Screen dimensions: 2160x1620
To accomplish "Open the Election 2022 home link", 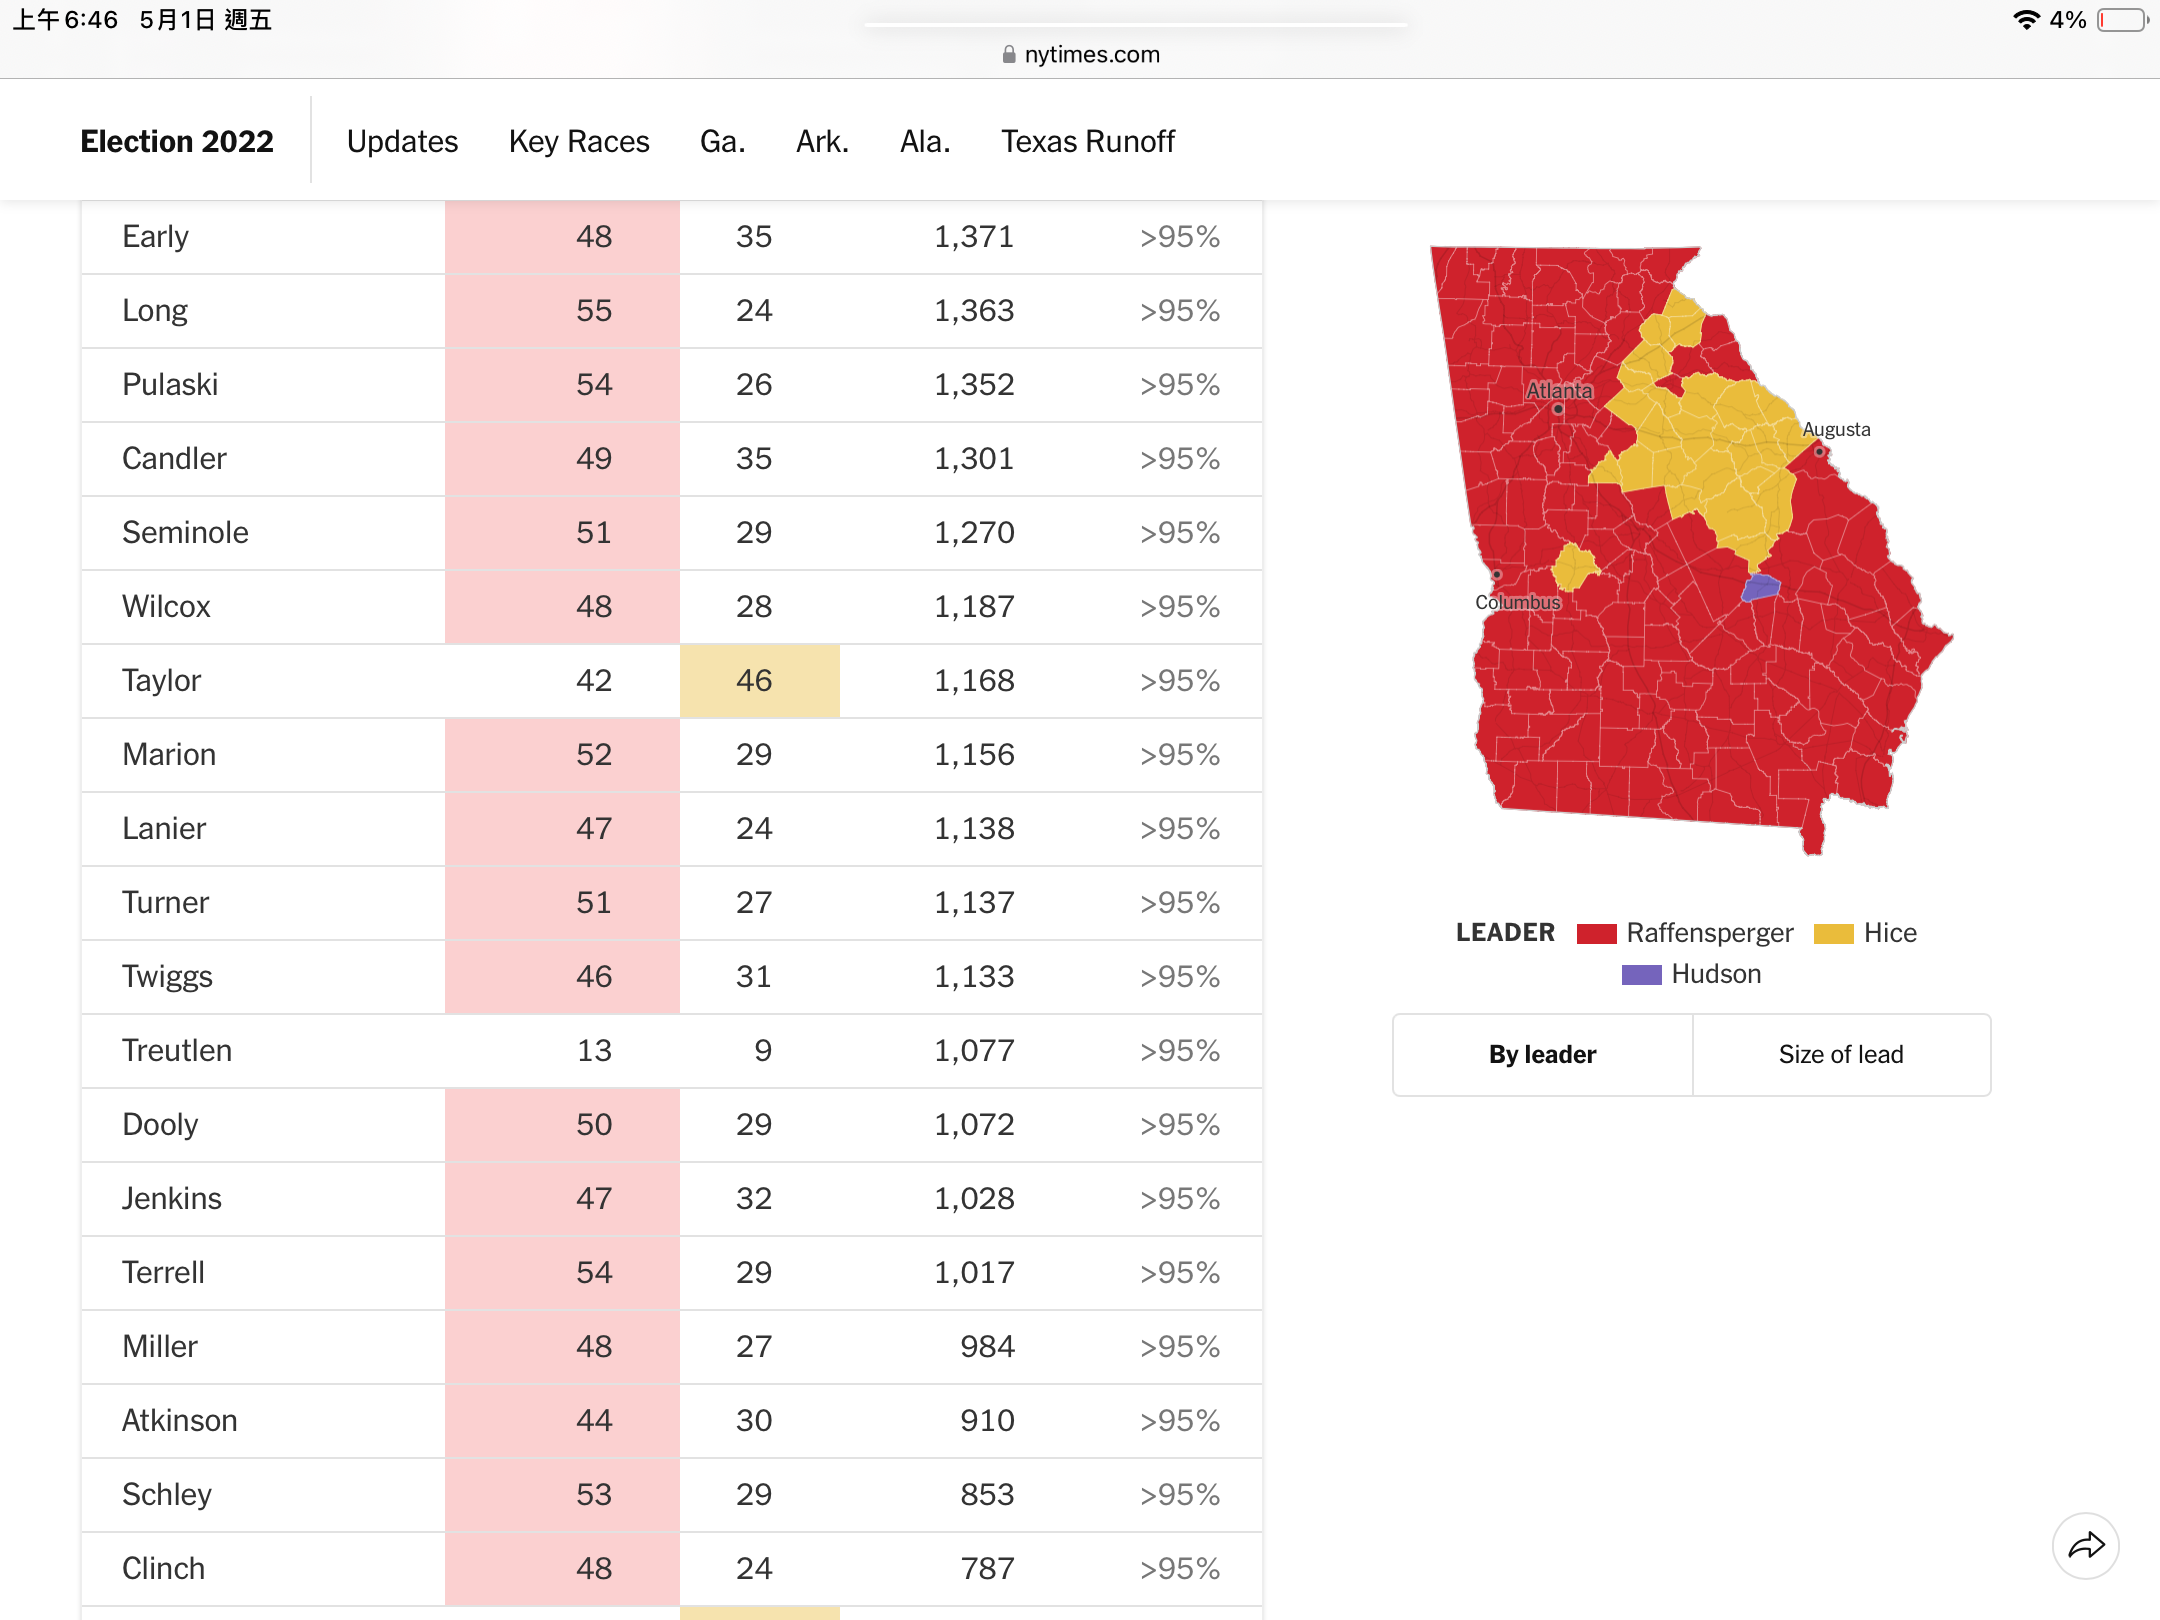I will click(177, 141).
